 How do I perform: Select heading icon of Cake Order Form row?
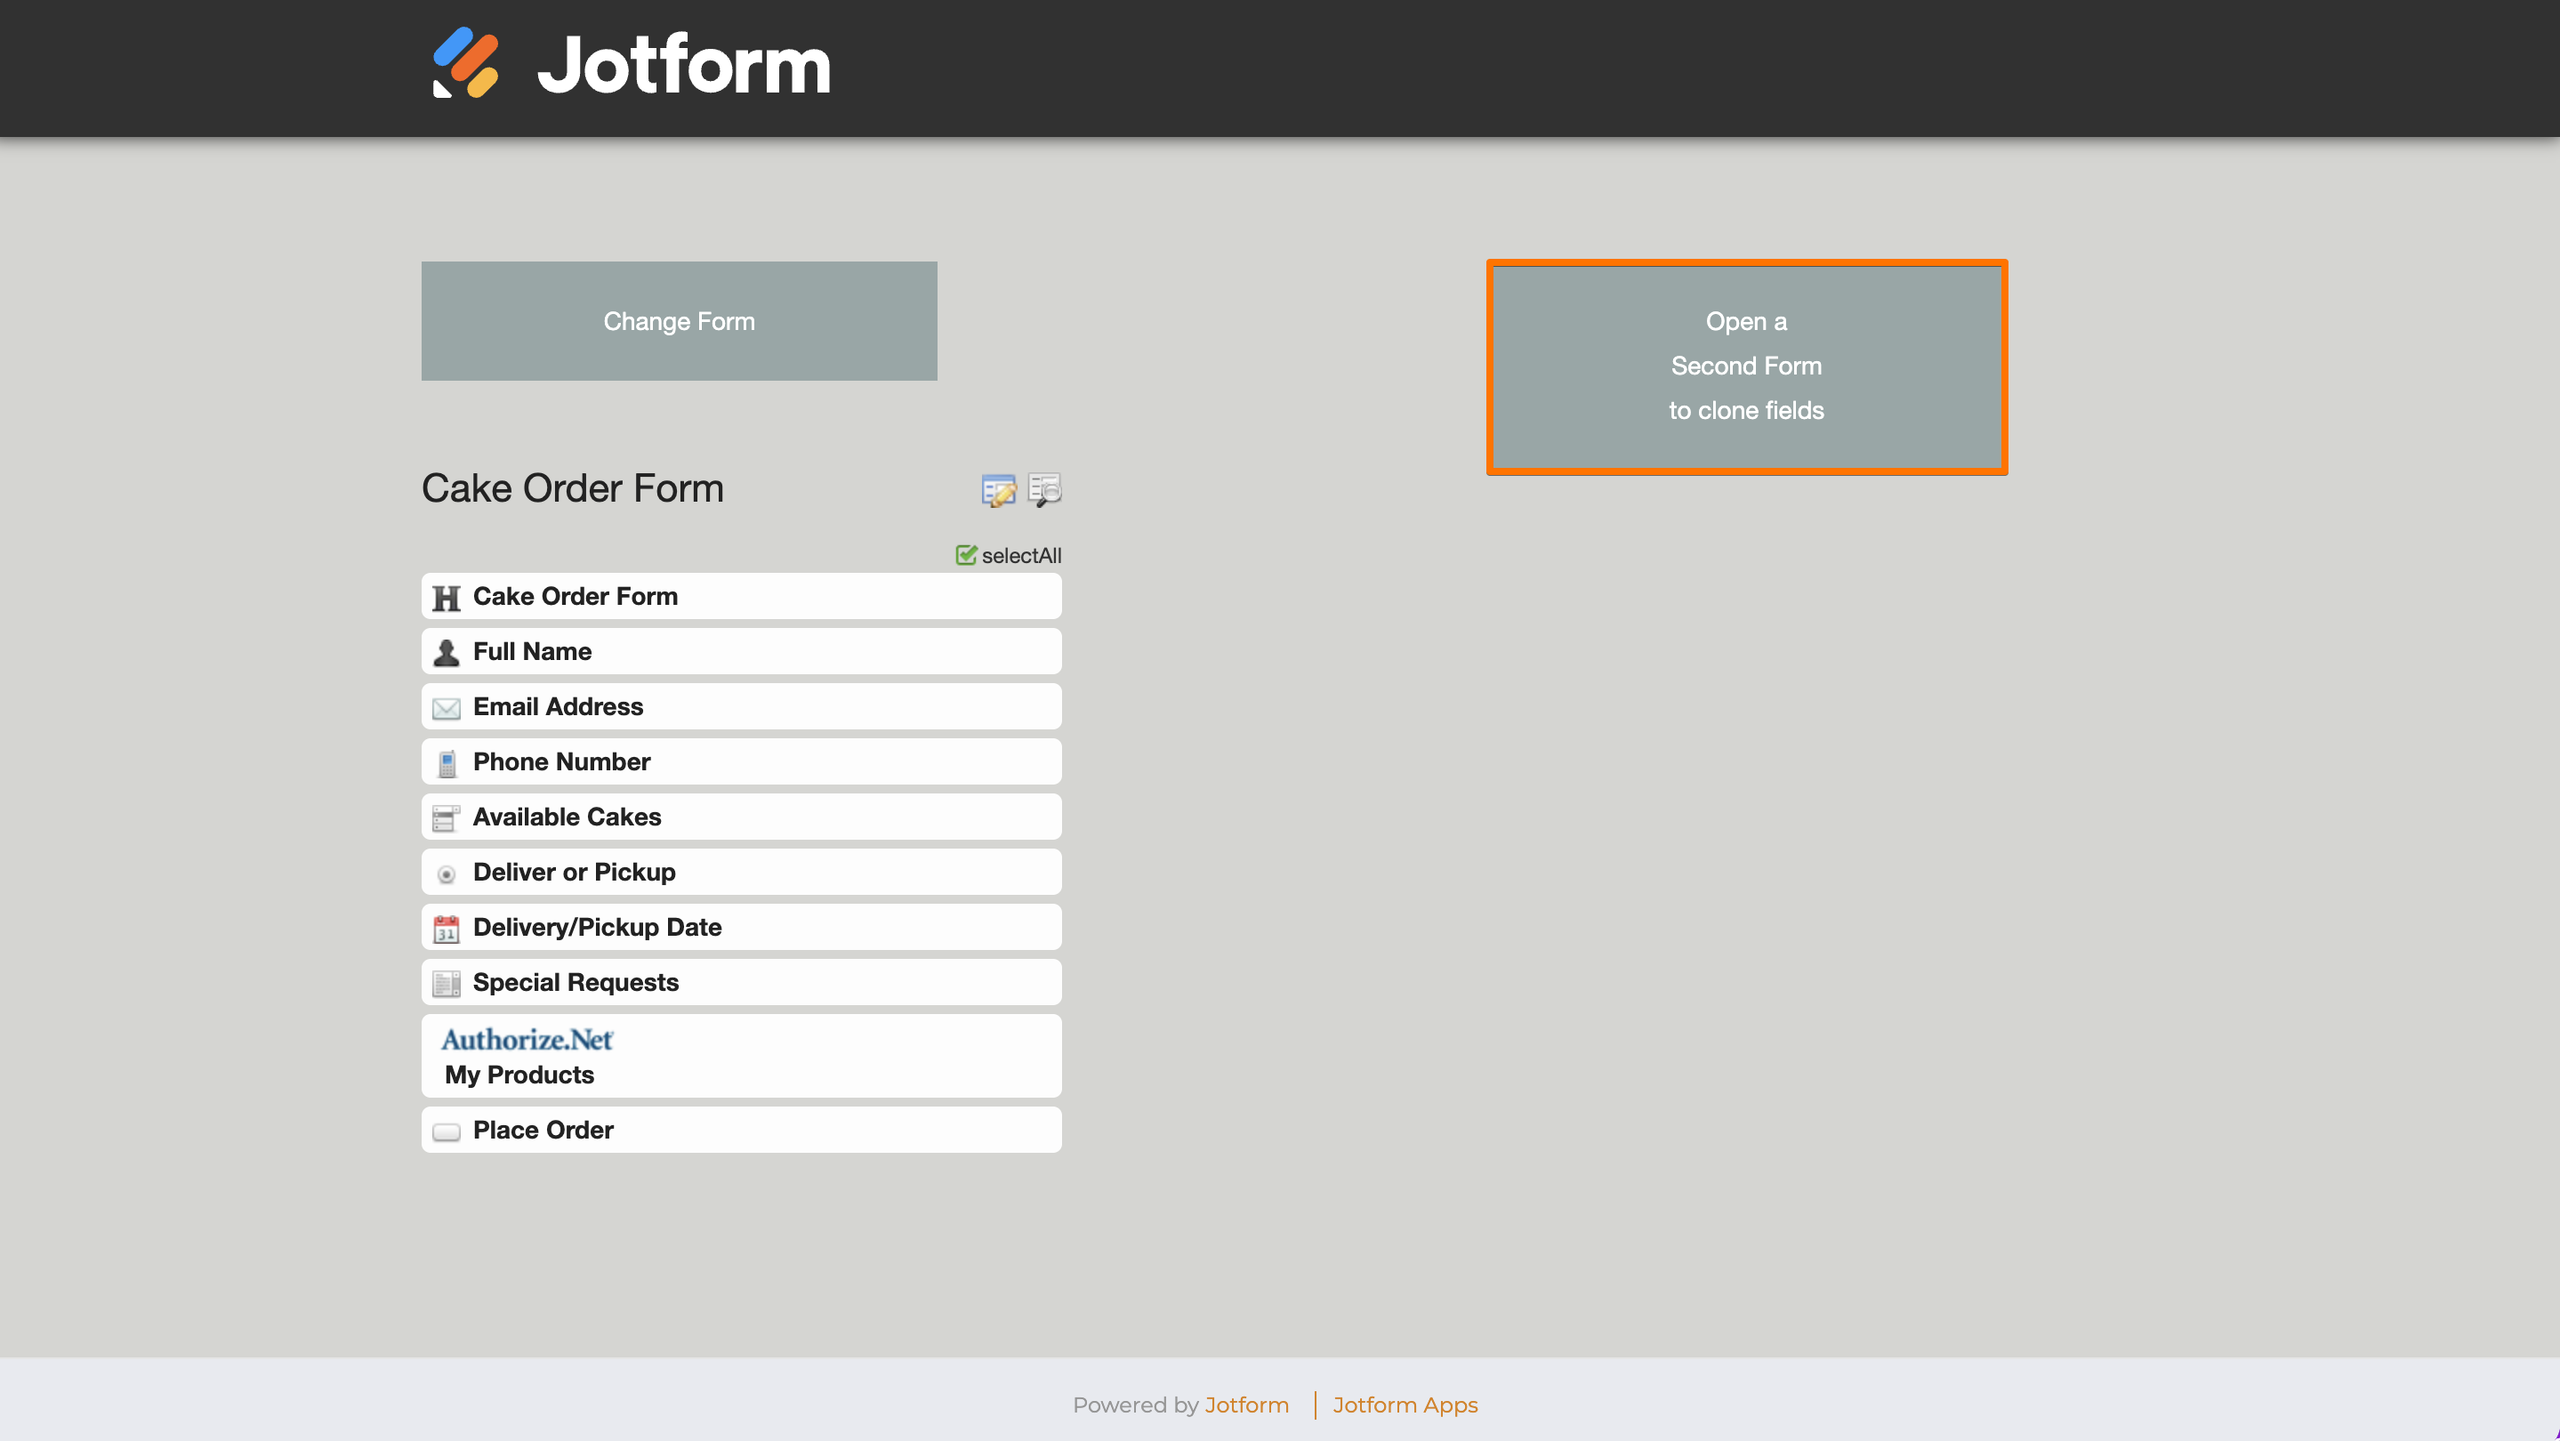tap(446, 598)
